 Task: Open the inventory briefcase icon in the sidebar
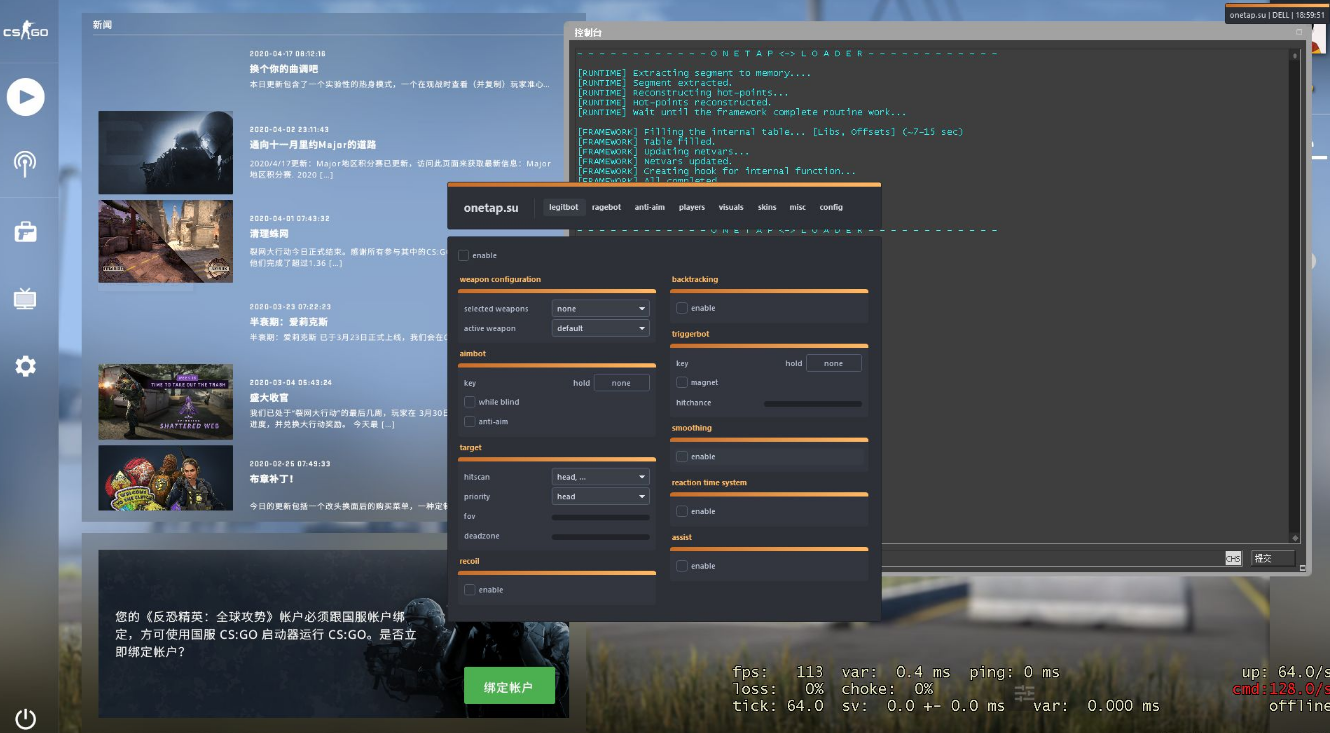[25, 232]
